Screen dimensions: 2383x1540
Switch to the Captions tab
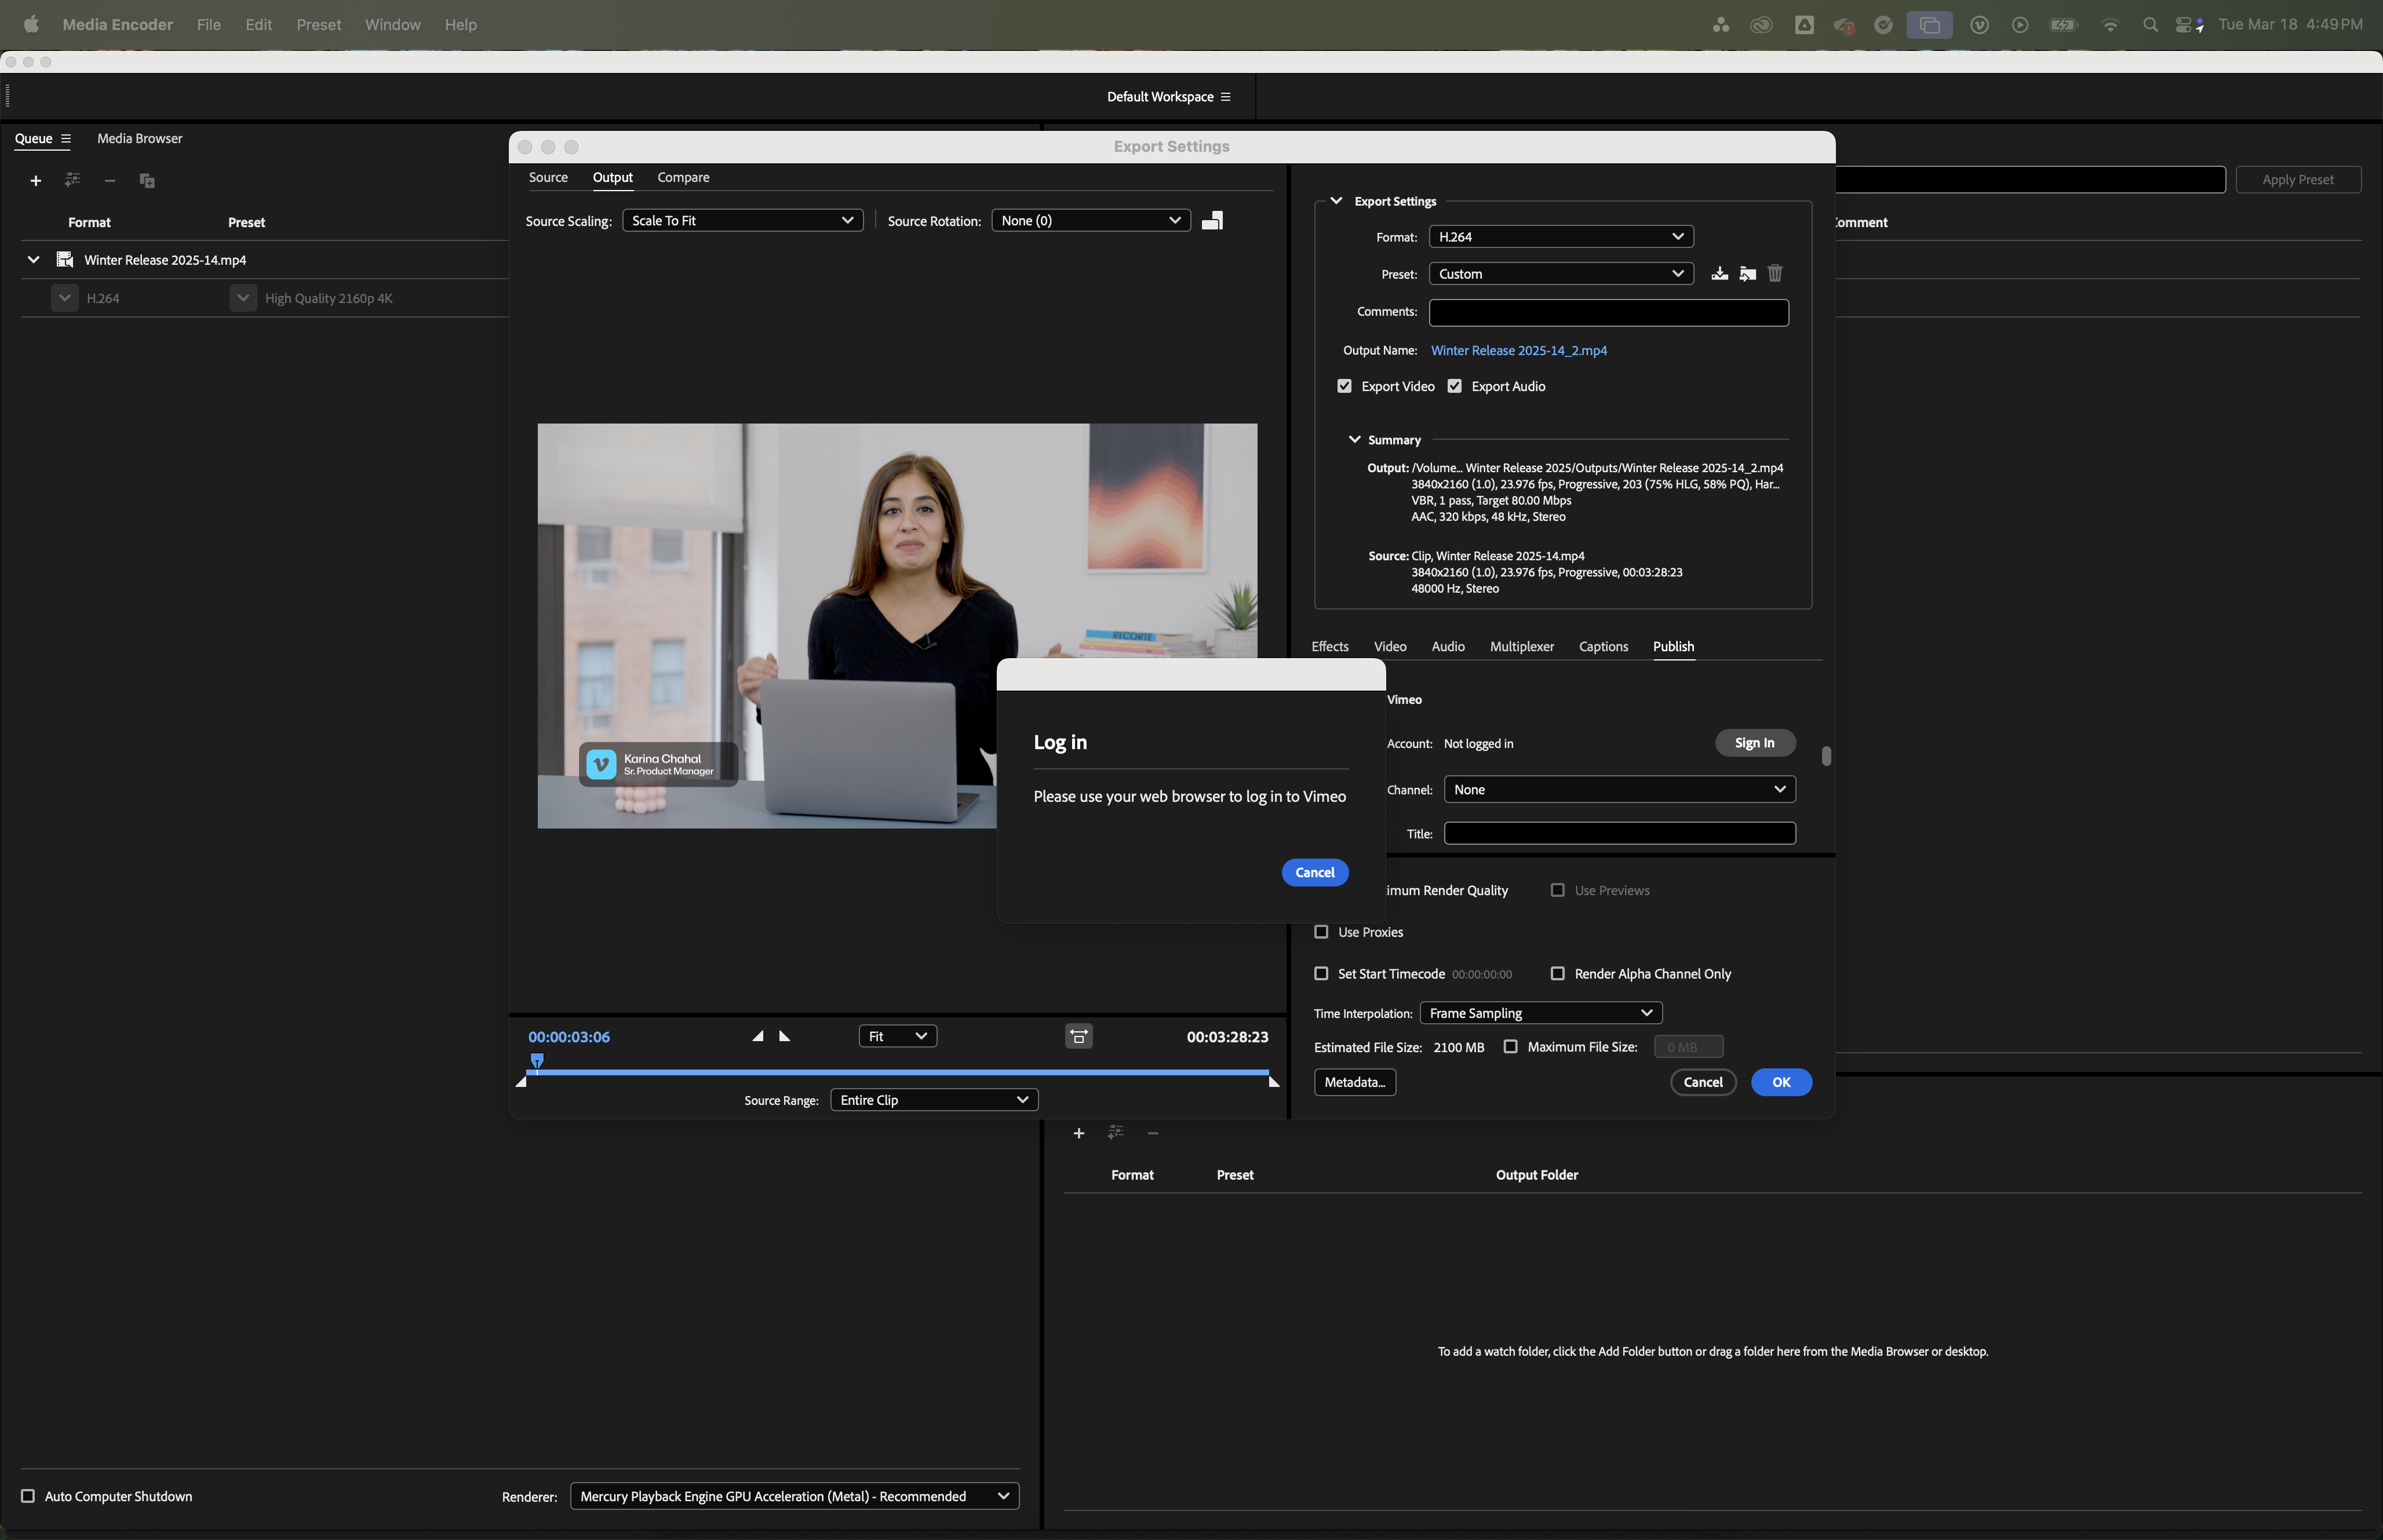coord(1603,647)
